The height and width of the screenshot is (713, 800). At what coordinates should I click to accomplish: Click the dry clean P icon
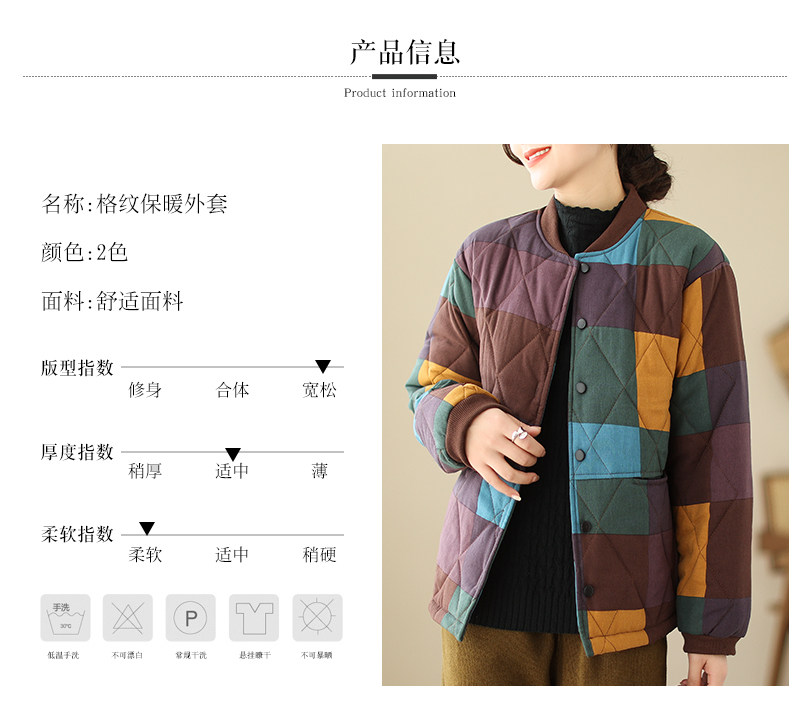point(191,618)
